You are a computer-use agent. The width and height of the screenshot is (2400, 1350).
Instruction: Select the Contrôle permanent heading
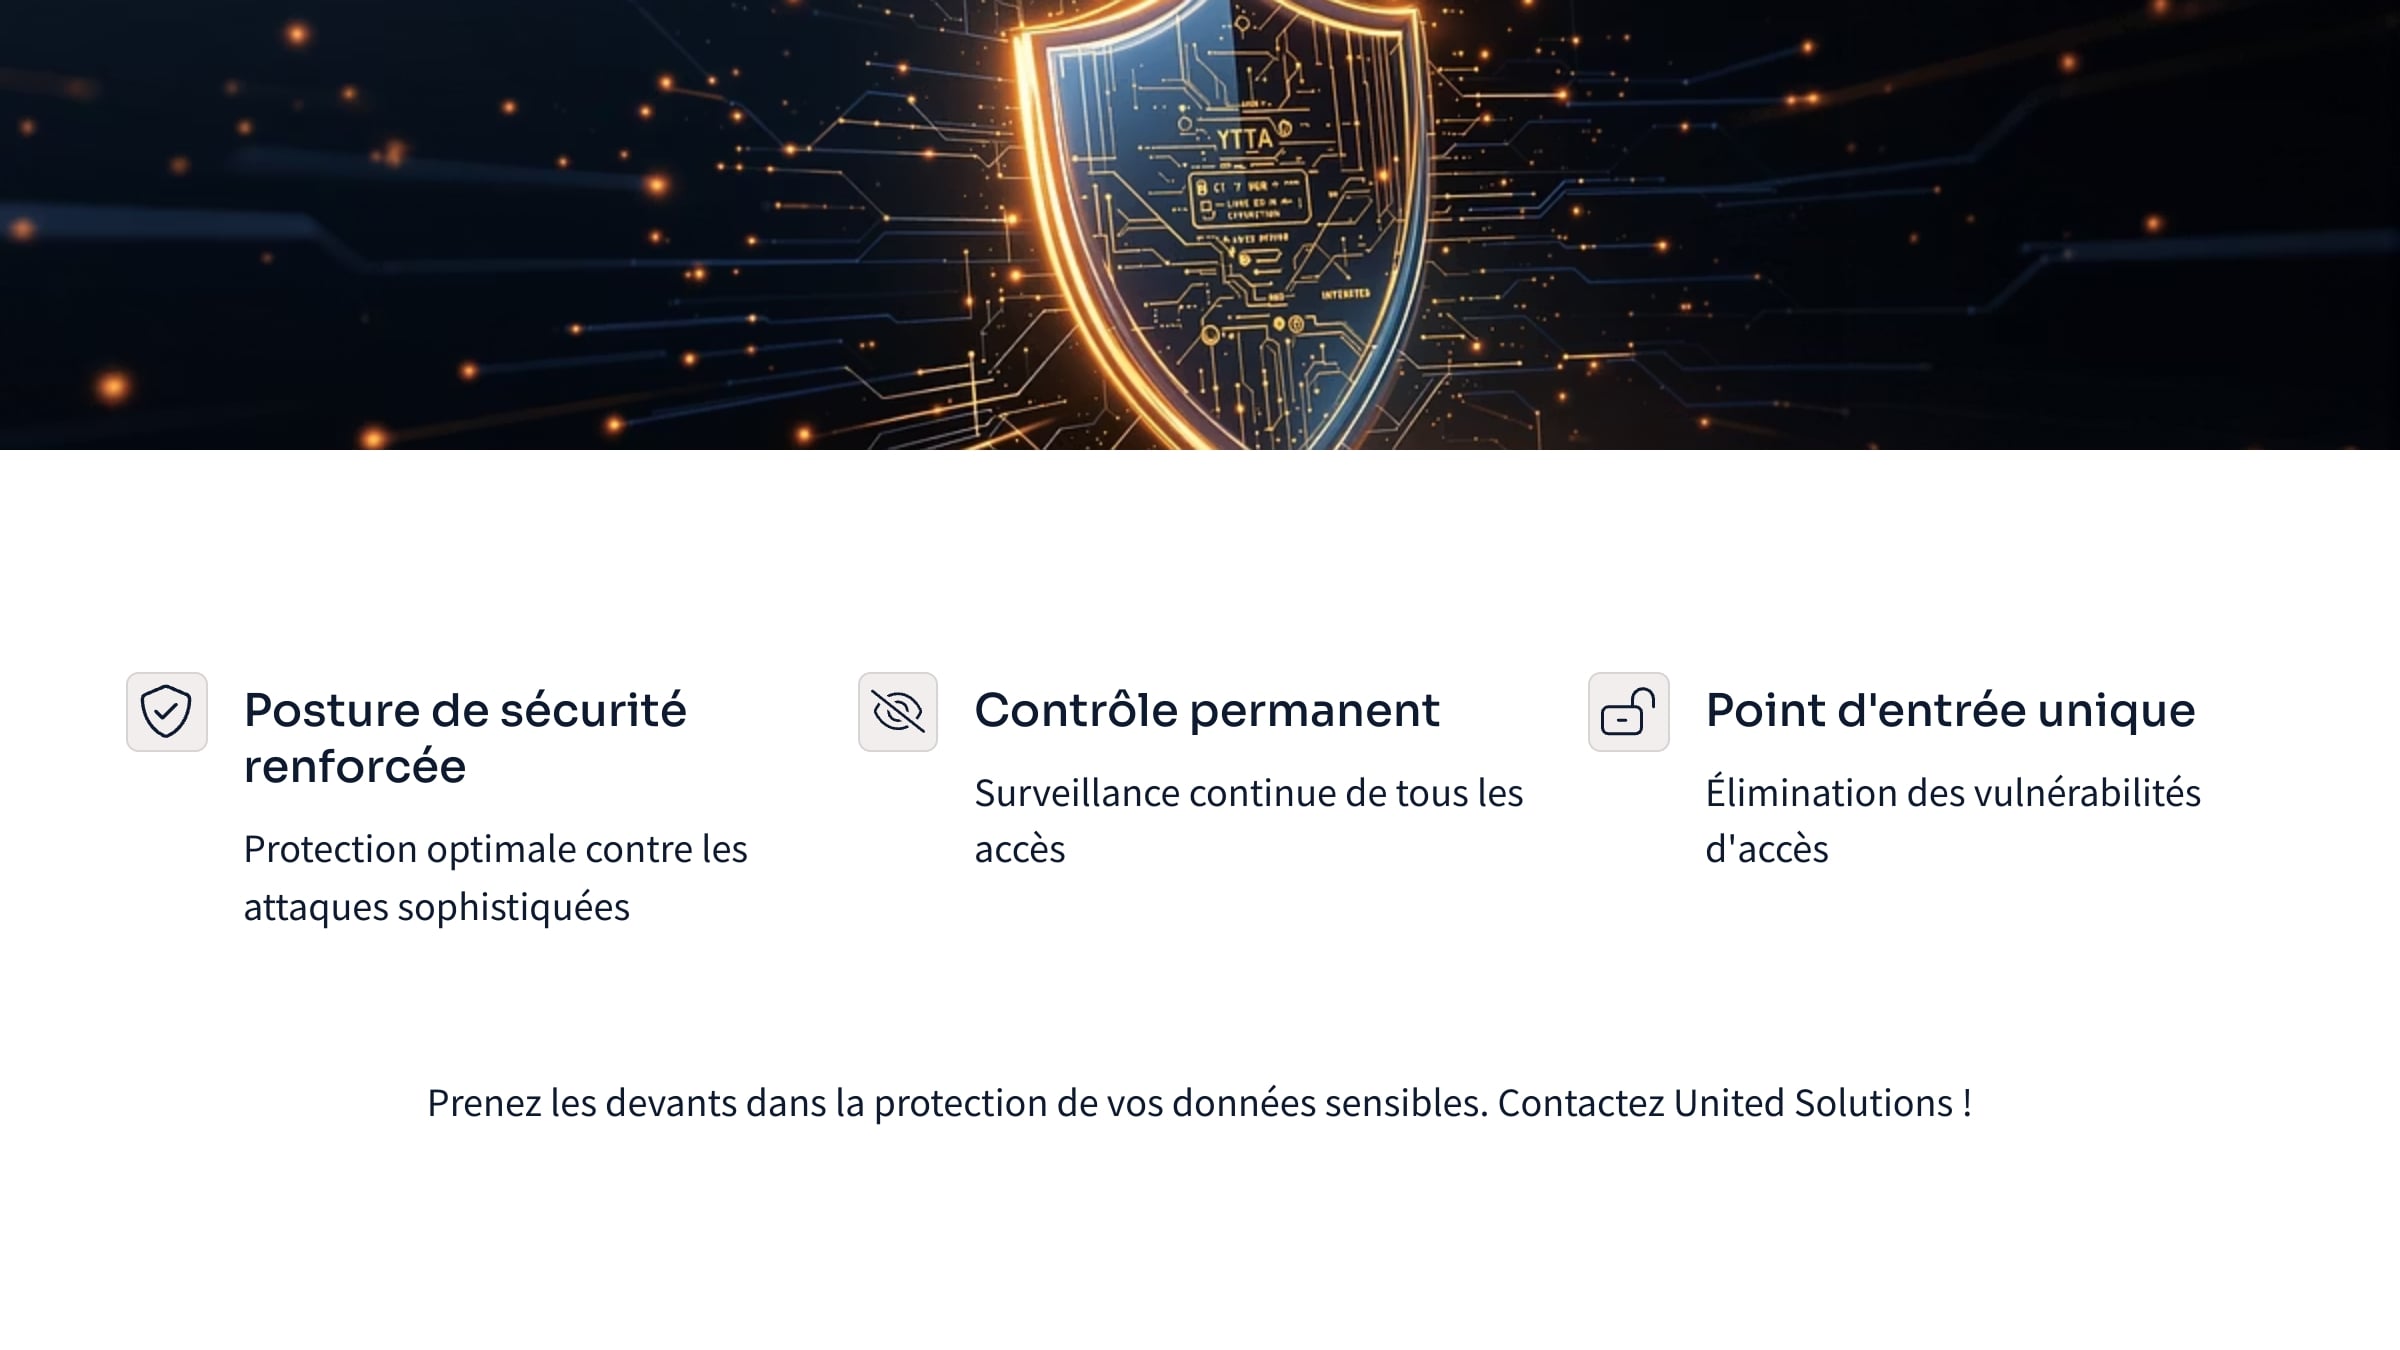pyautogui.click(x=1207, y=711)
